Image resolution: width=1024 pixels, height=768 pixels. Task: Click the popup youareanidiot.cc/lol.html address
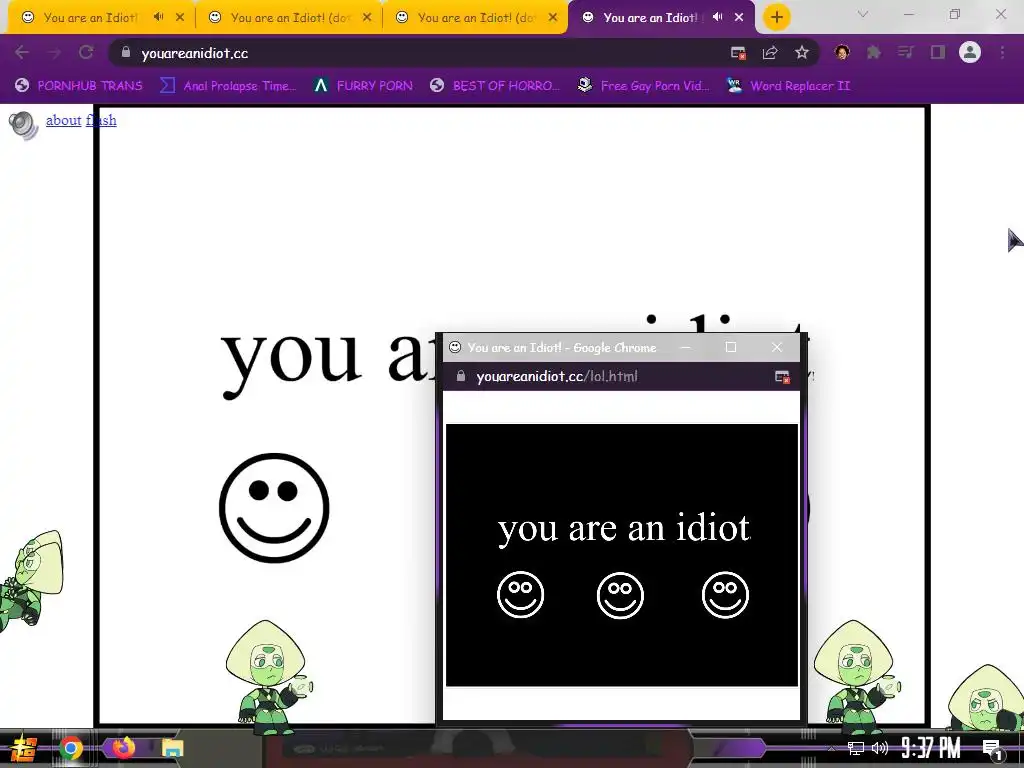pyautogui.click(x=557, y=376)
